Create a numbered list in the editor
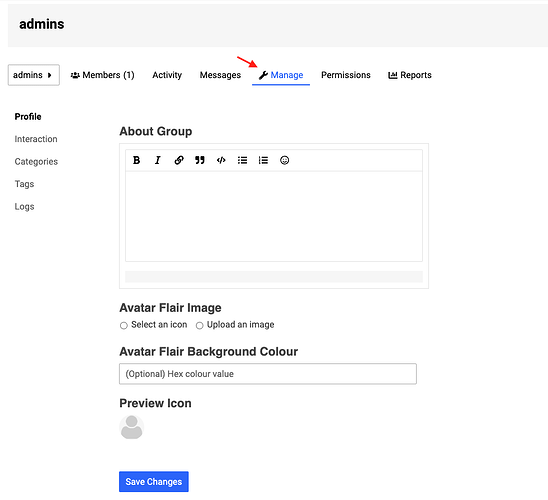 click(x=263, y=160)
